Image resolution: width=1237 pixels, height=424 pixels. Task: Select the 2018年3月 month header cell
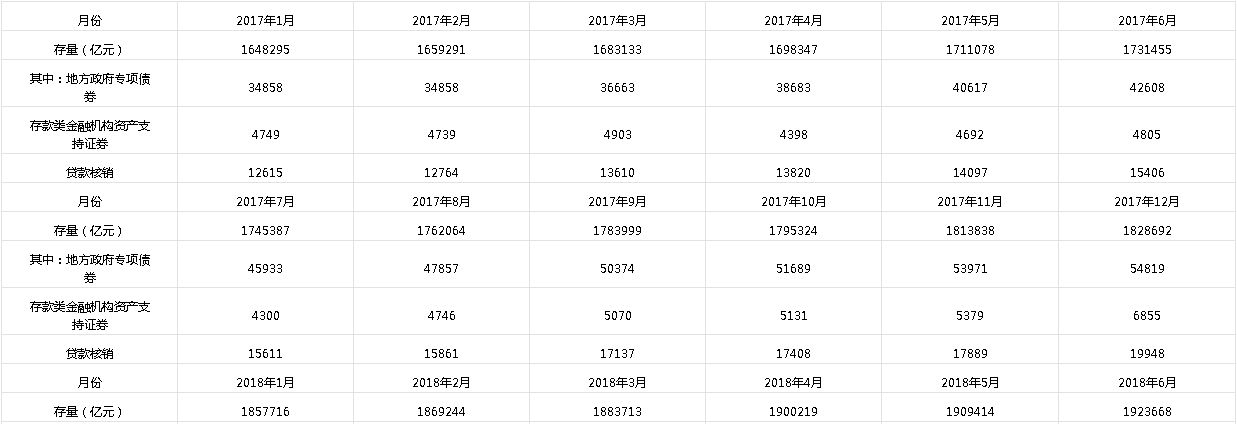617,382
